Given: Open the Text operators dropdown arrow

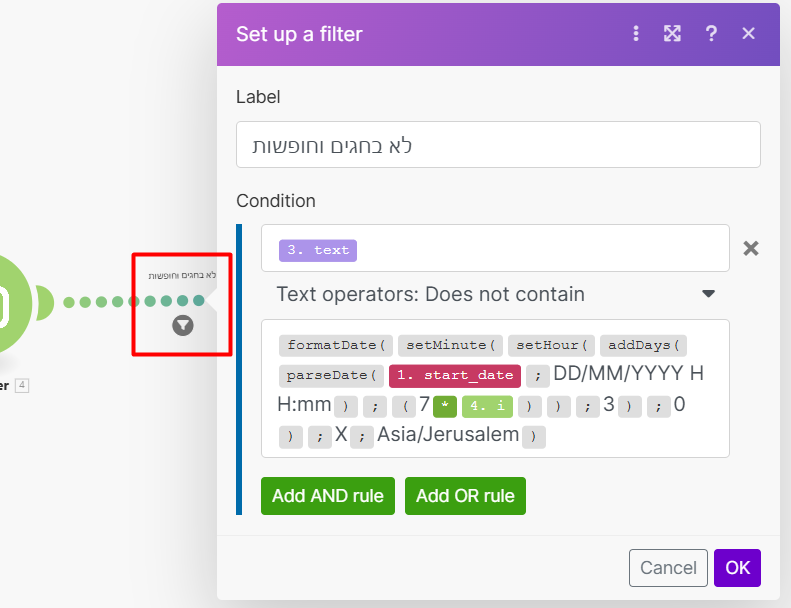Looking at the screenshot, I should (x=708, y=294).
